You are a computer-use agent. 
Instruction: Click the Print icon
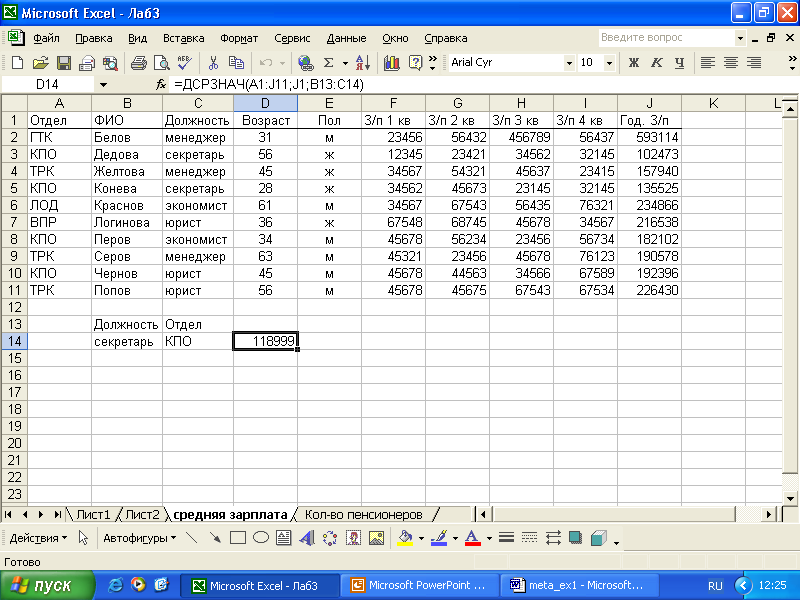tap(138, 63)
